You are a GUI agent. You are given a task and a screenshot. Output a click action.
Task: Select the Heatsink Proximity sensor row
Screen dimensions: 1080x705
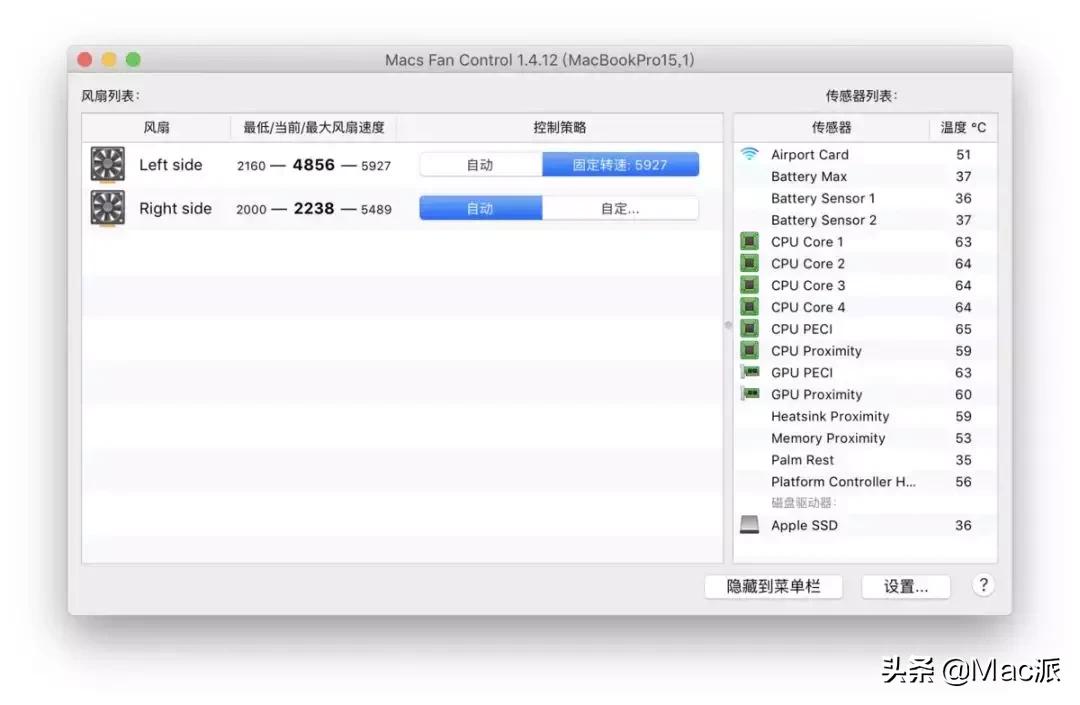[830, 416]
